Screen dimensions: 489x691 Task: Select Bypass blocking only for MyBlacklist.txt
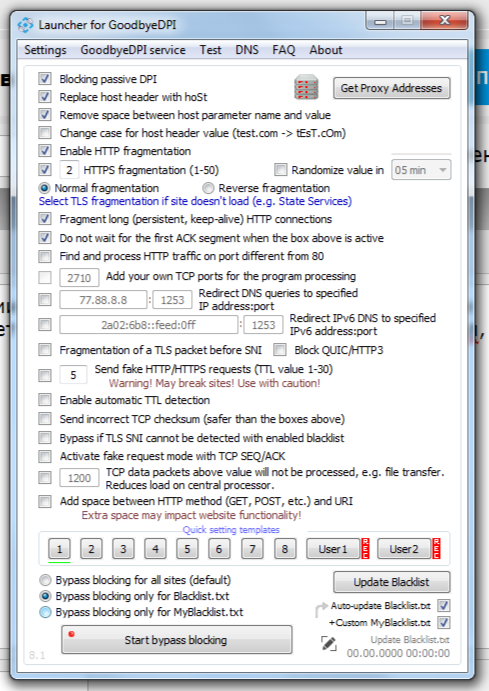coord(45,612)
